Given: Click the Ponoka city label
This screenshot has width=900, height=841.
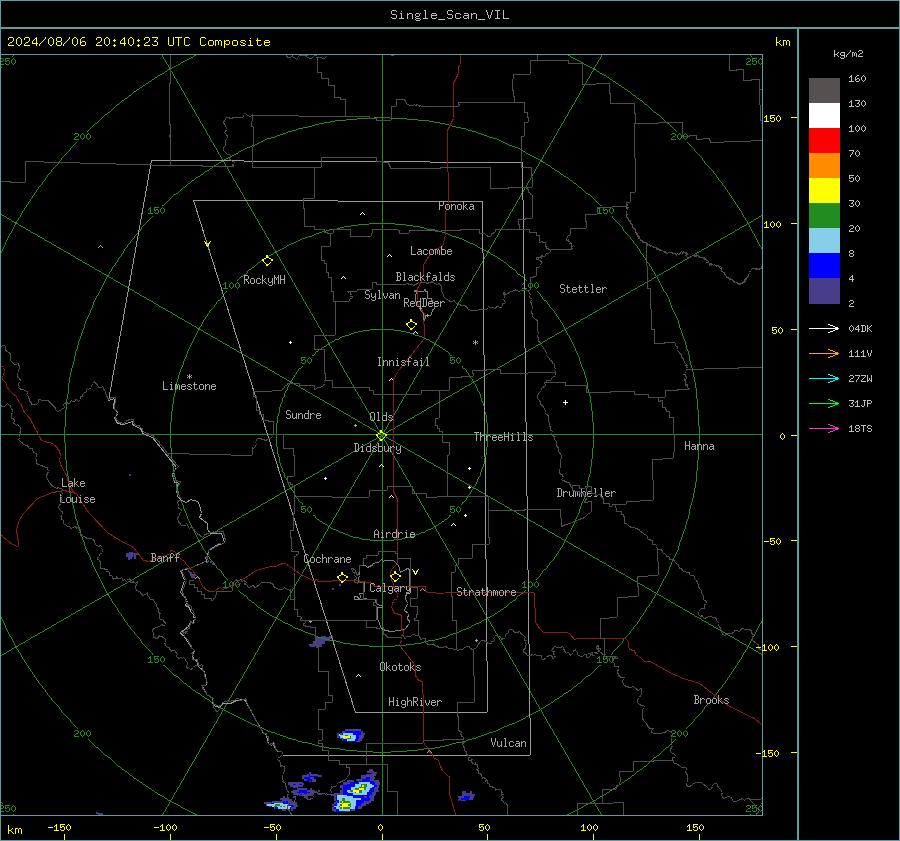Looking at the screenshot, I should (x=456, y=206).
